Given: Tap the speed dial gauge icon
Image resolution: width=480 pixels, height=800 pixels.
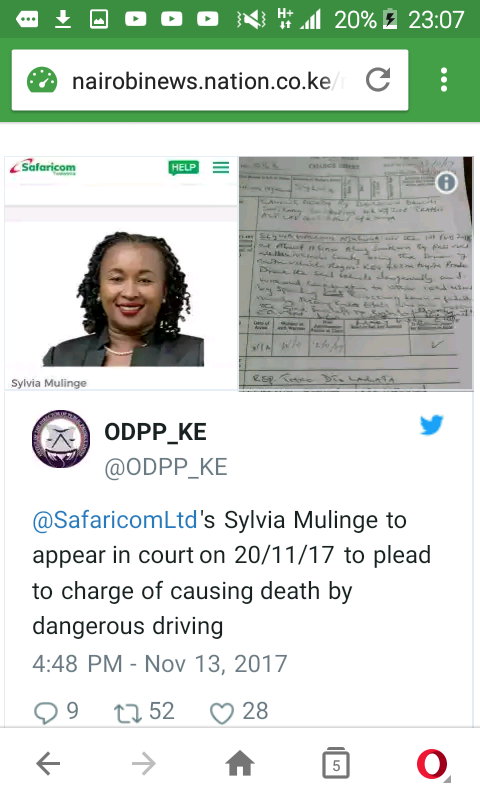Looking at the screenshot, I should 42,80.
